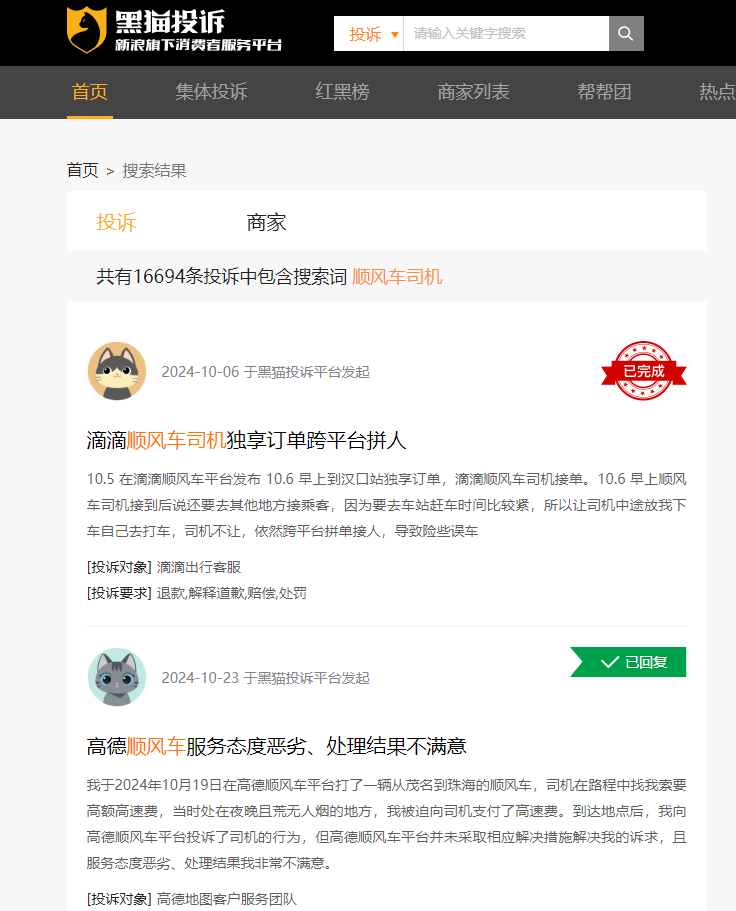This screenshot has width=736, height=911.
Task: Switch to the 商家 results tab
Action: click(x=266, y=222)
